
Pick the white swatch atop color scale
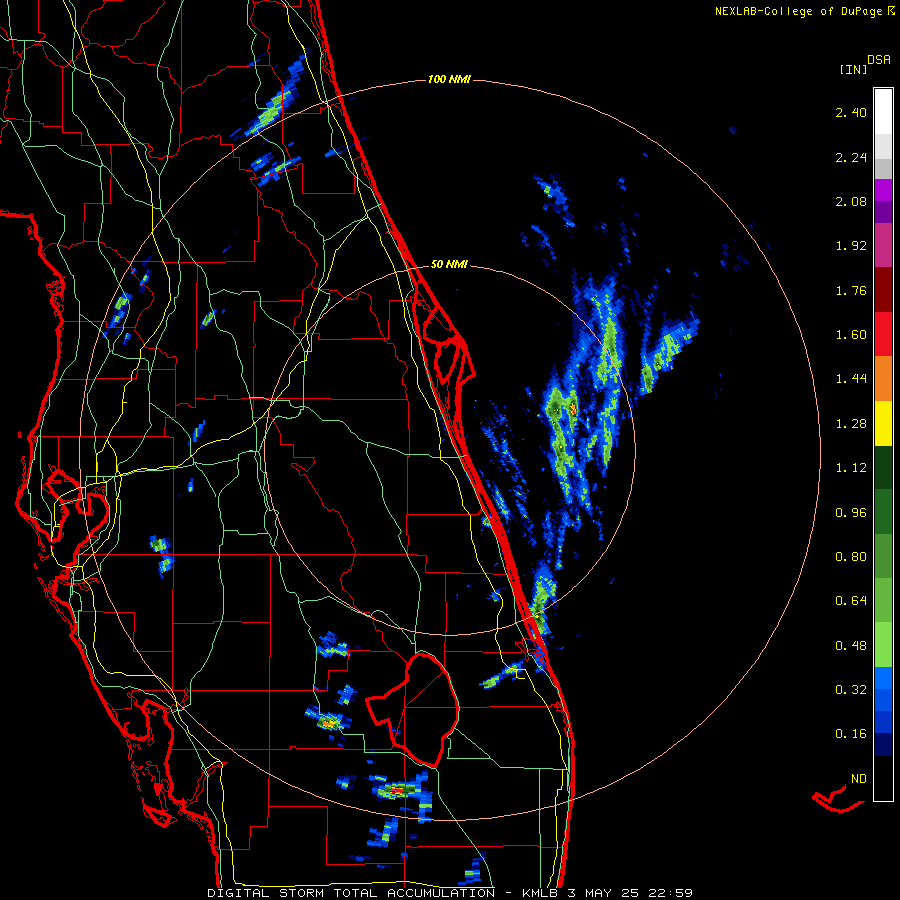pos(883,112)
